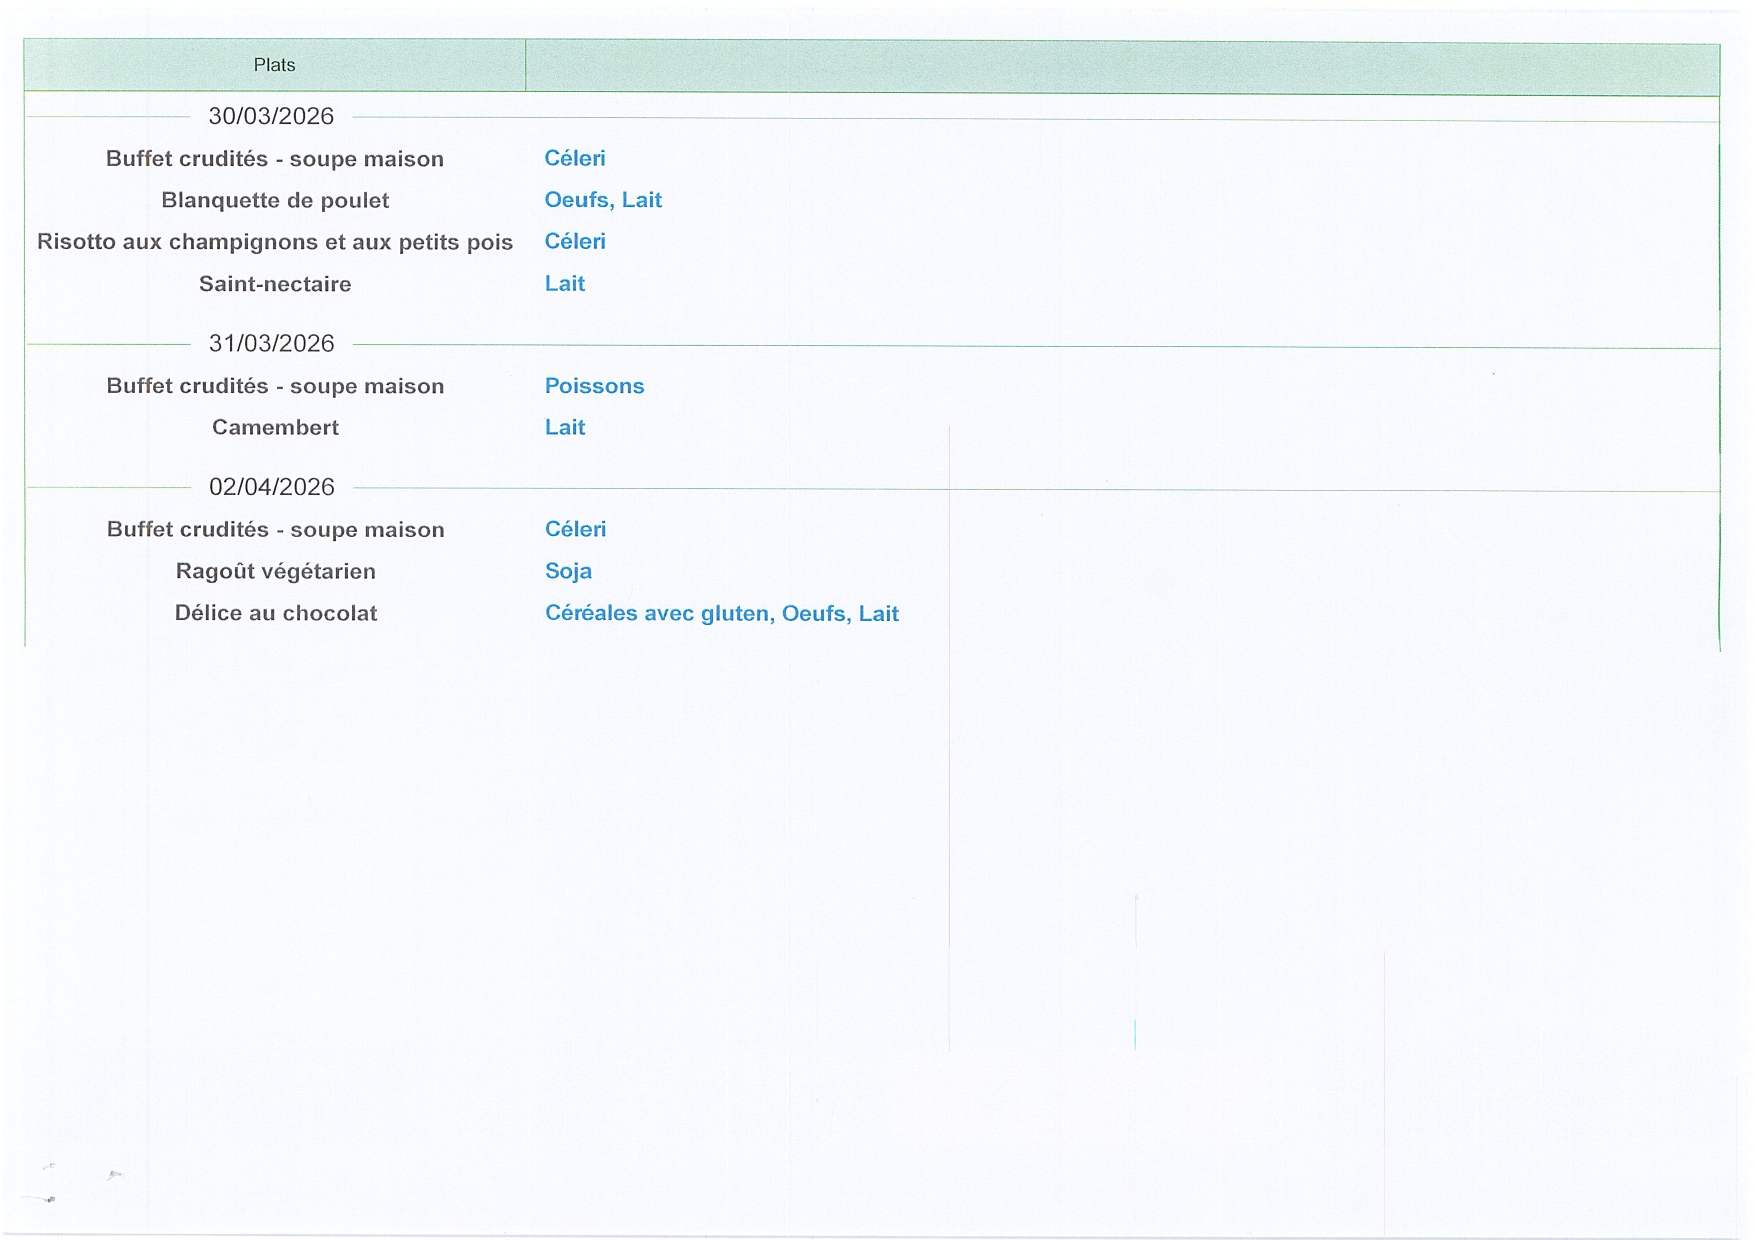Select Risotto aux champignons et aux petits pois

(x=275, y=242)
